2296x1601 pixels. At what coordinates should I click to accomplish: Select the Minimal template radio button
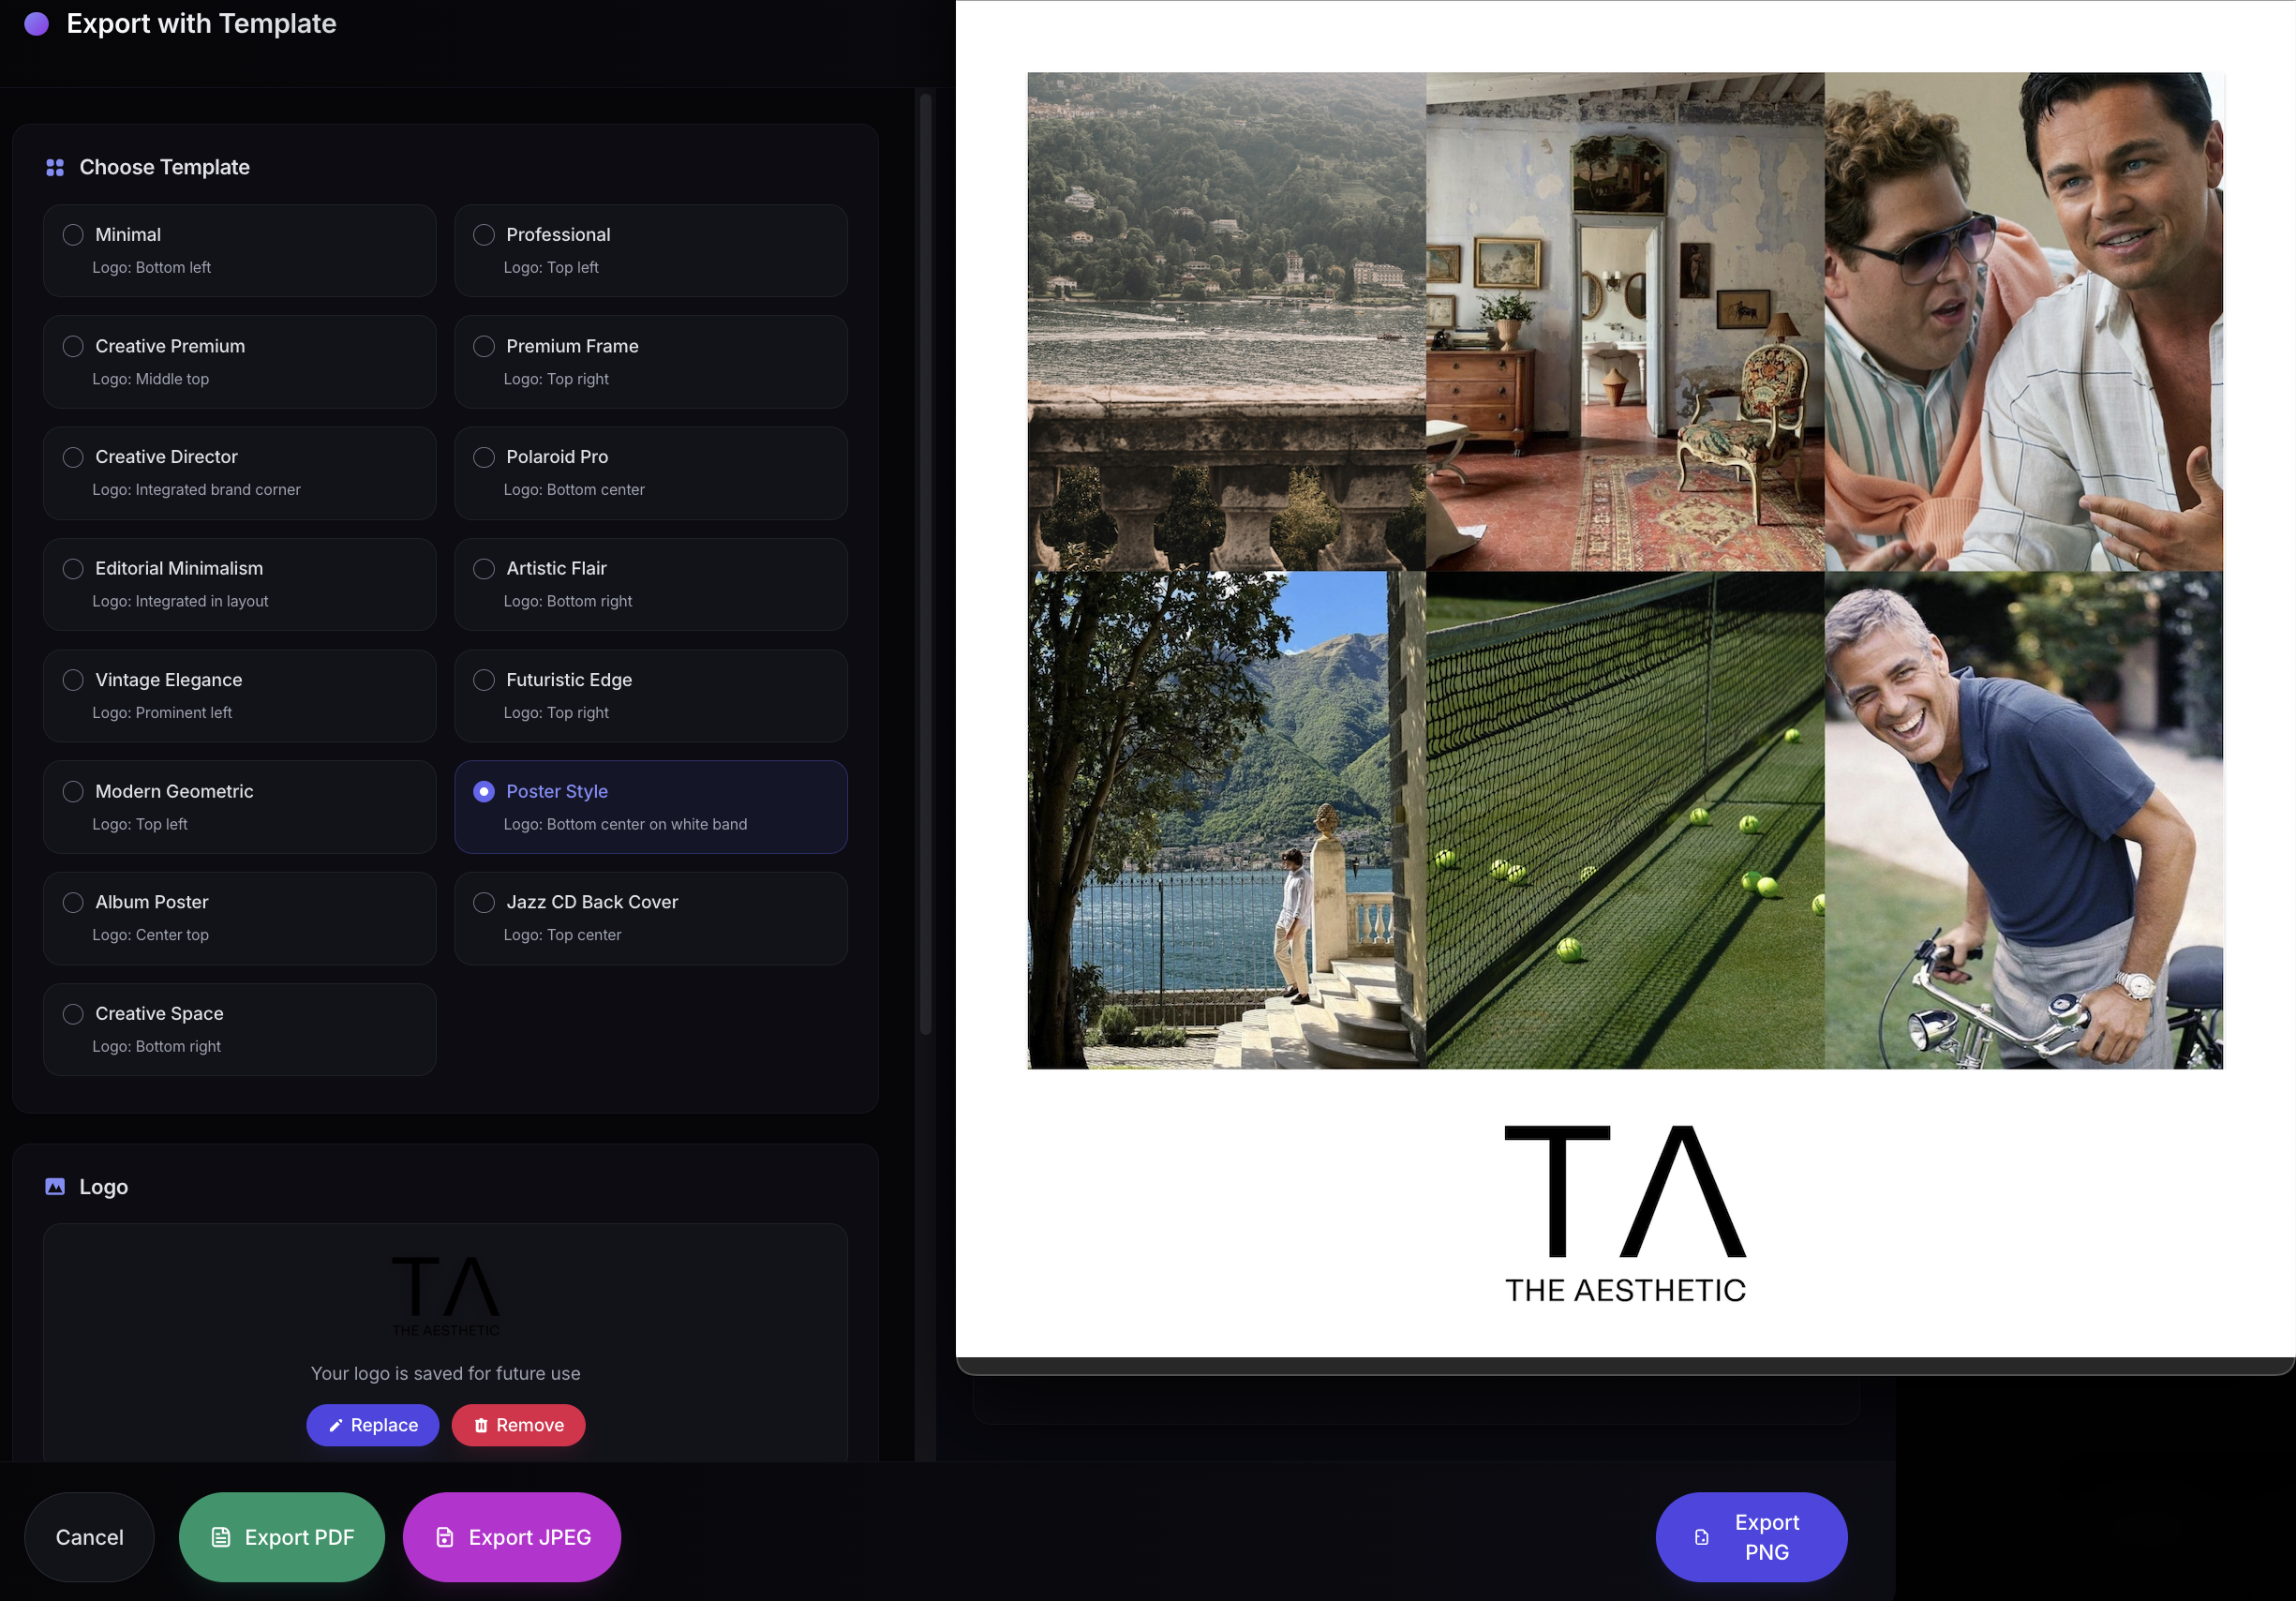[x=73, y=235]
